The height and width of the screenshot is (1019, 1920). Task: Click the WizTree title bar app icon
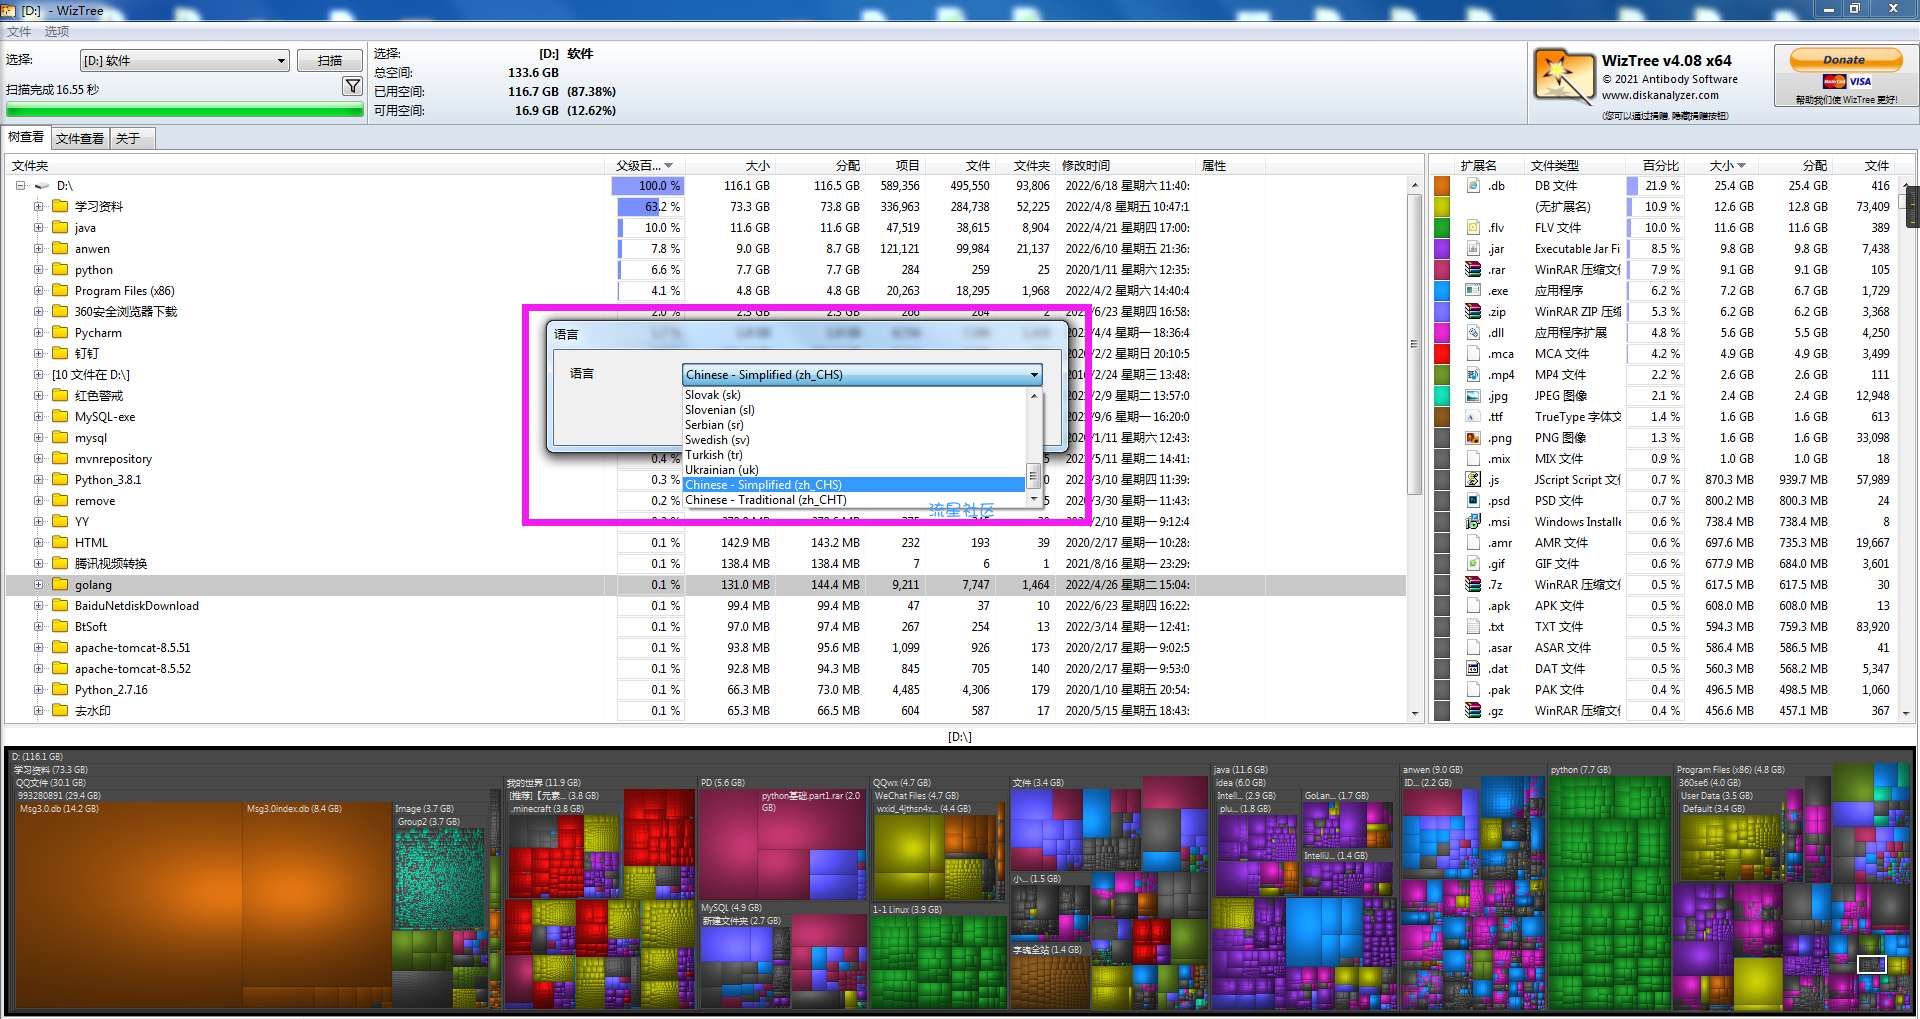click(9, 10)
